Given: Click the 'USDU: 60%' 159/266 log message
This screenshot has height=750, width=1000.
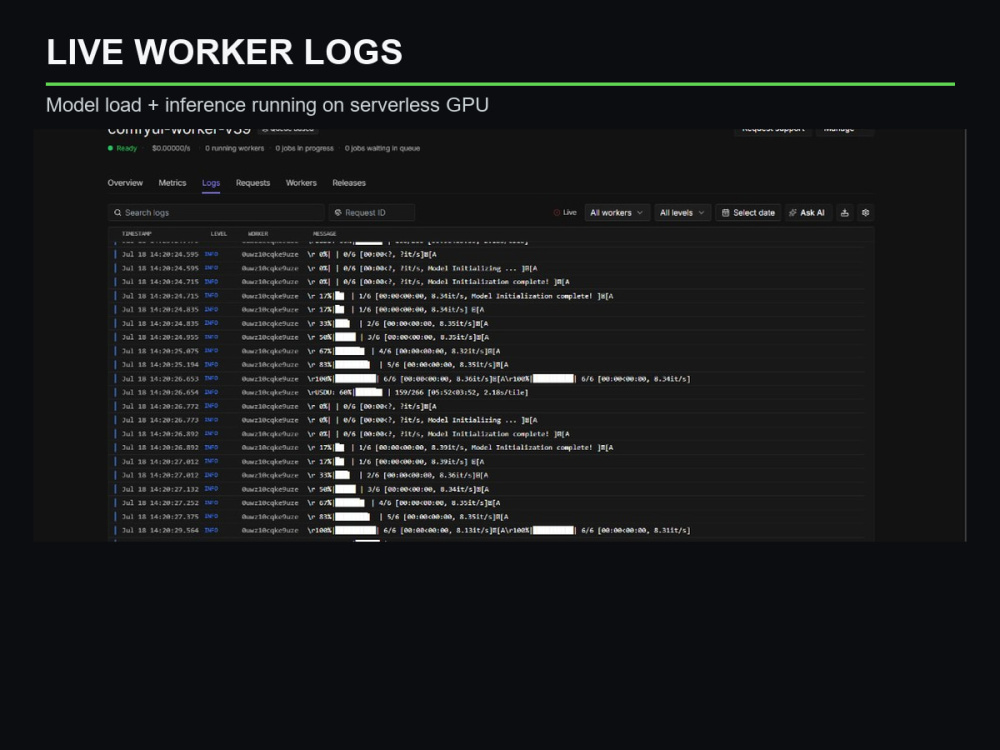Looking at the screenshot, I should click(418, 393).
